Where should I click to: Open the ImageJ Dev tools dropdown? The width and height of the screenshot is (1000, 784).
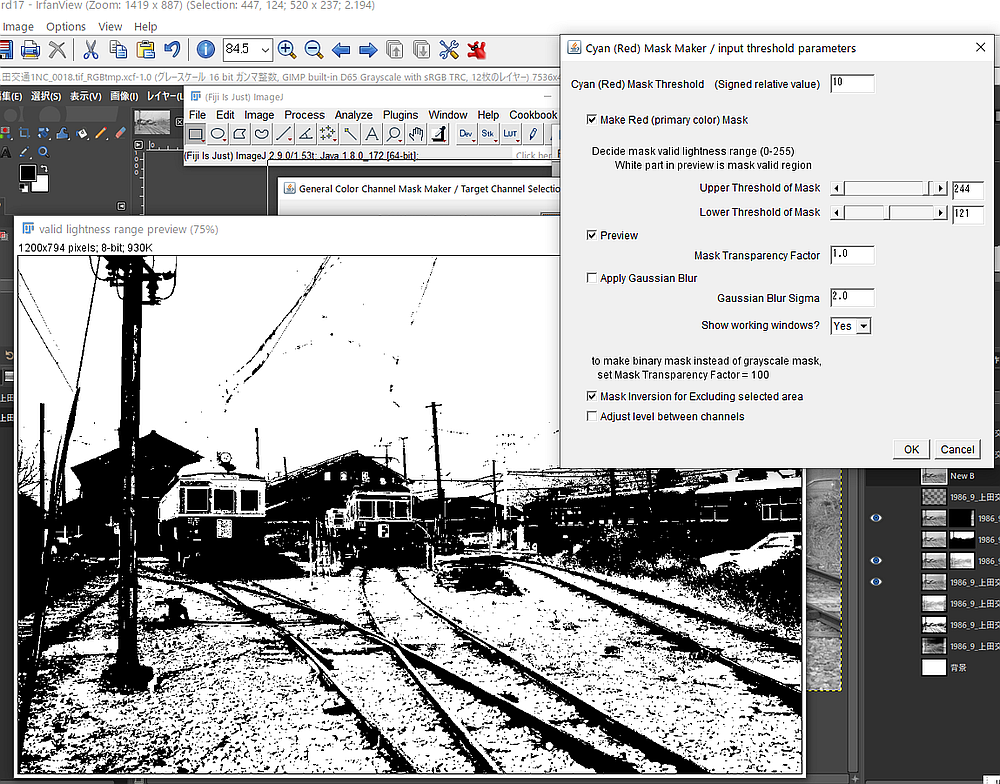tap(465, 134)
